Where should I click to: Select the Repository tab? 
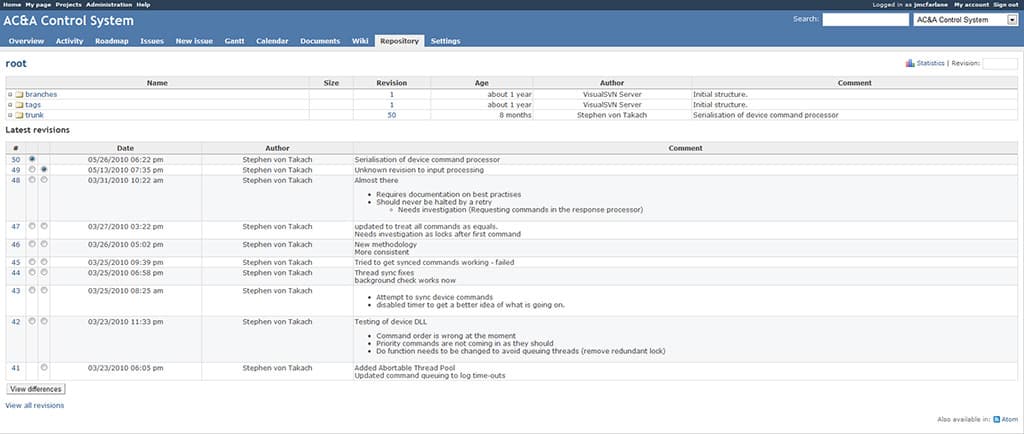pyautogui.click(x=399, y=41)
